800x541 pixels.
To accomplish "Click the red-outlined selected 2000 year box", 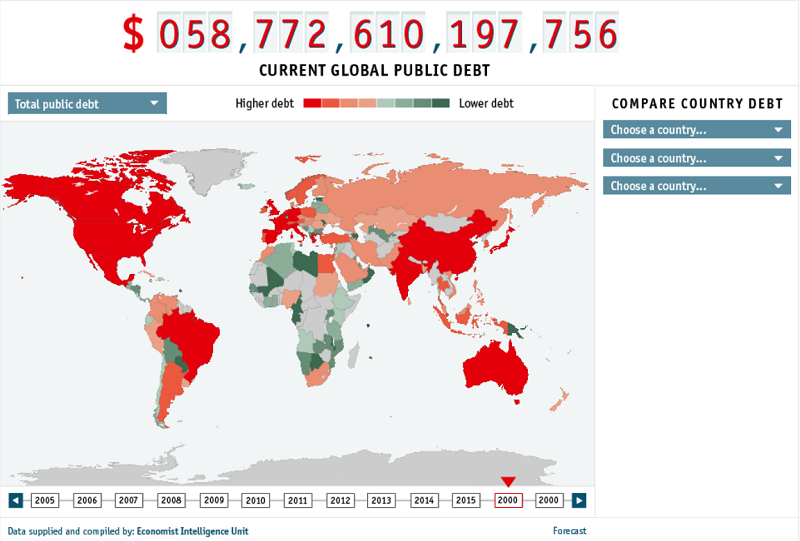I will 508,500.
